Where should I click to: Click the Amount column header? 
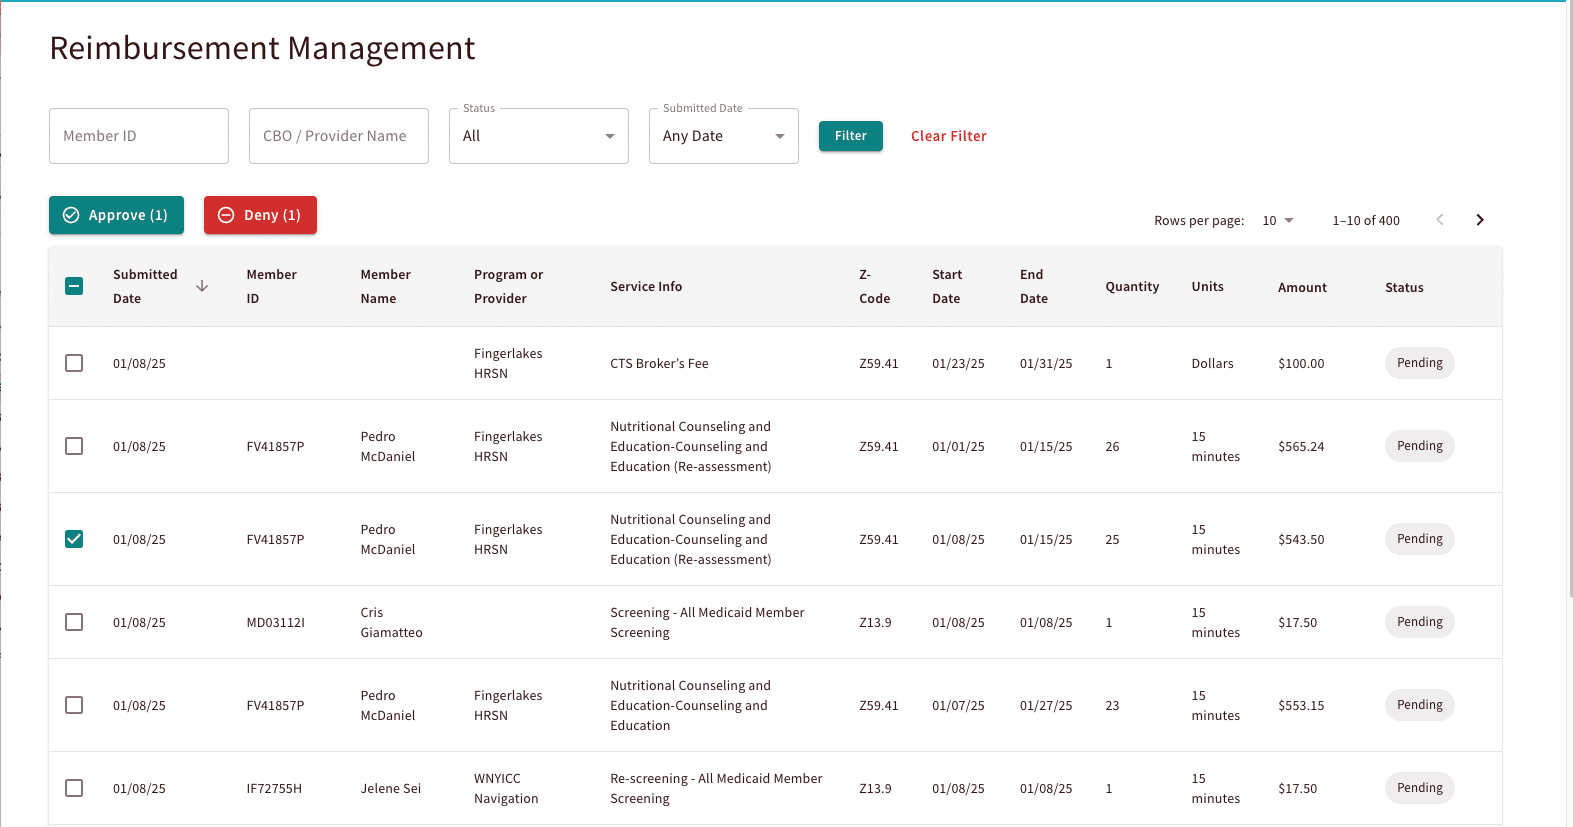click(x=1302, y=287)
